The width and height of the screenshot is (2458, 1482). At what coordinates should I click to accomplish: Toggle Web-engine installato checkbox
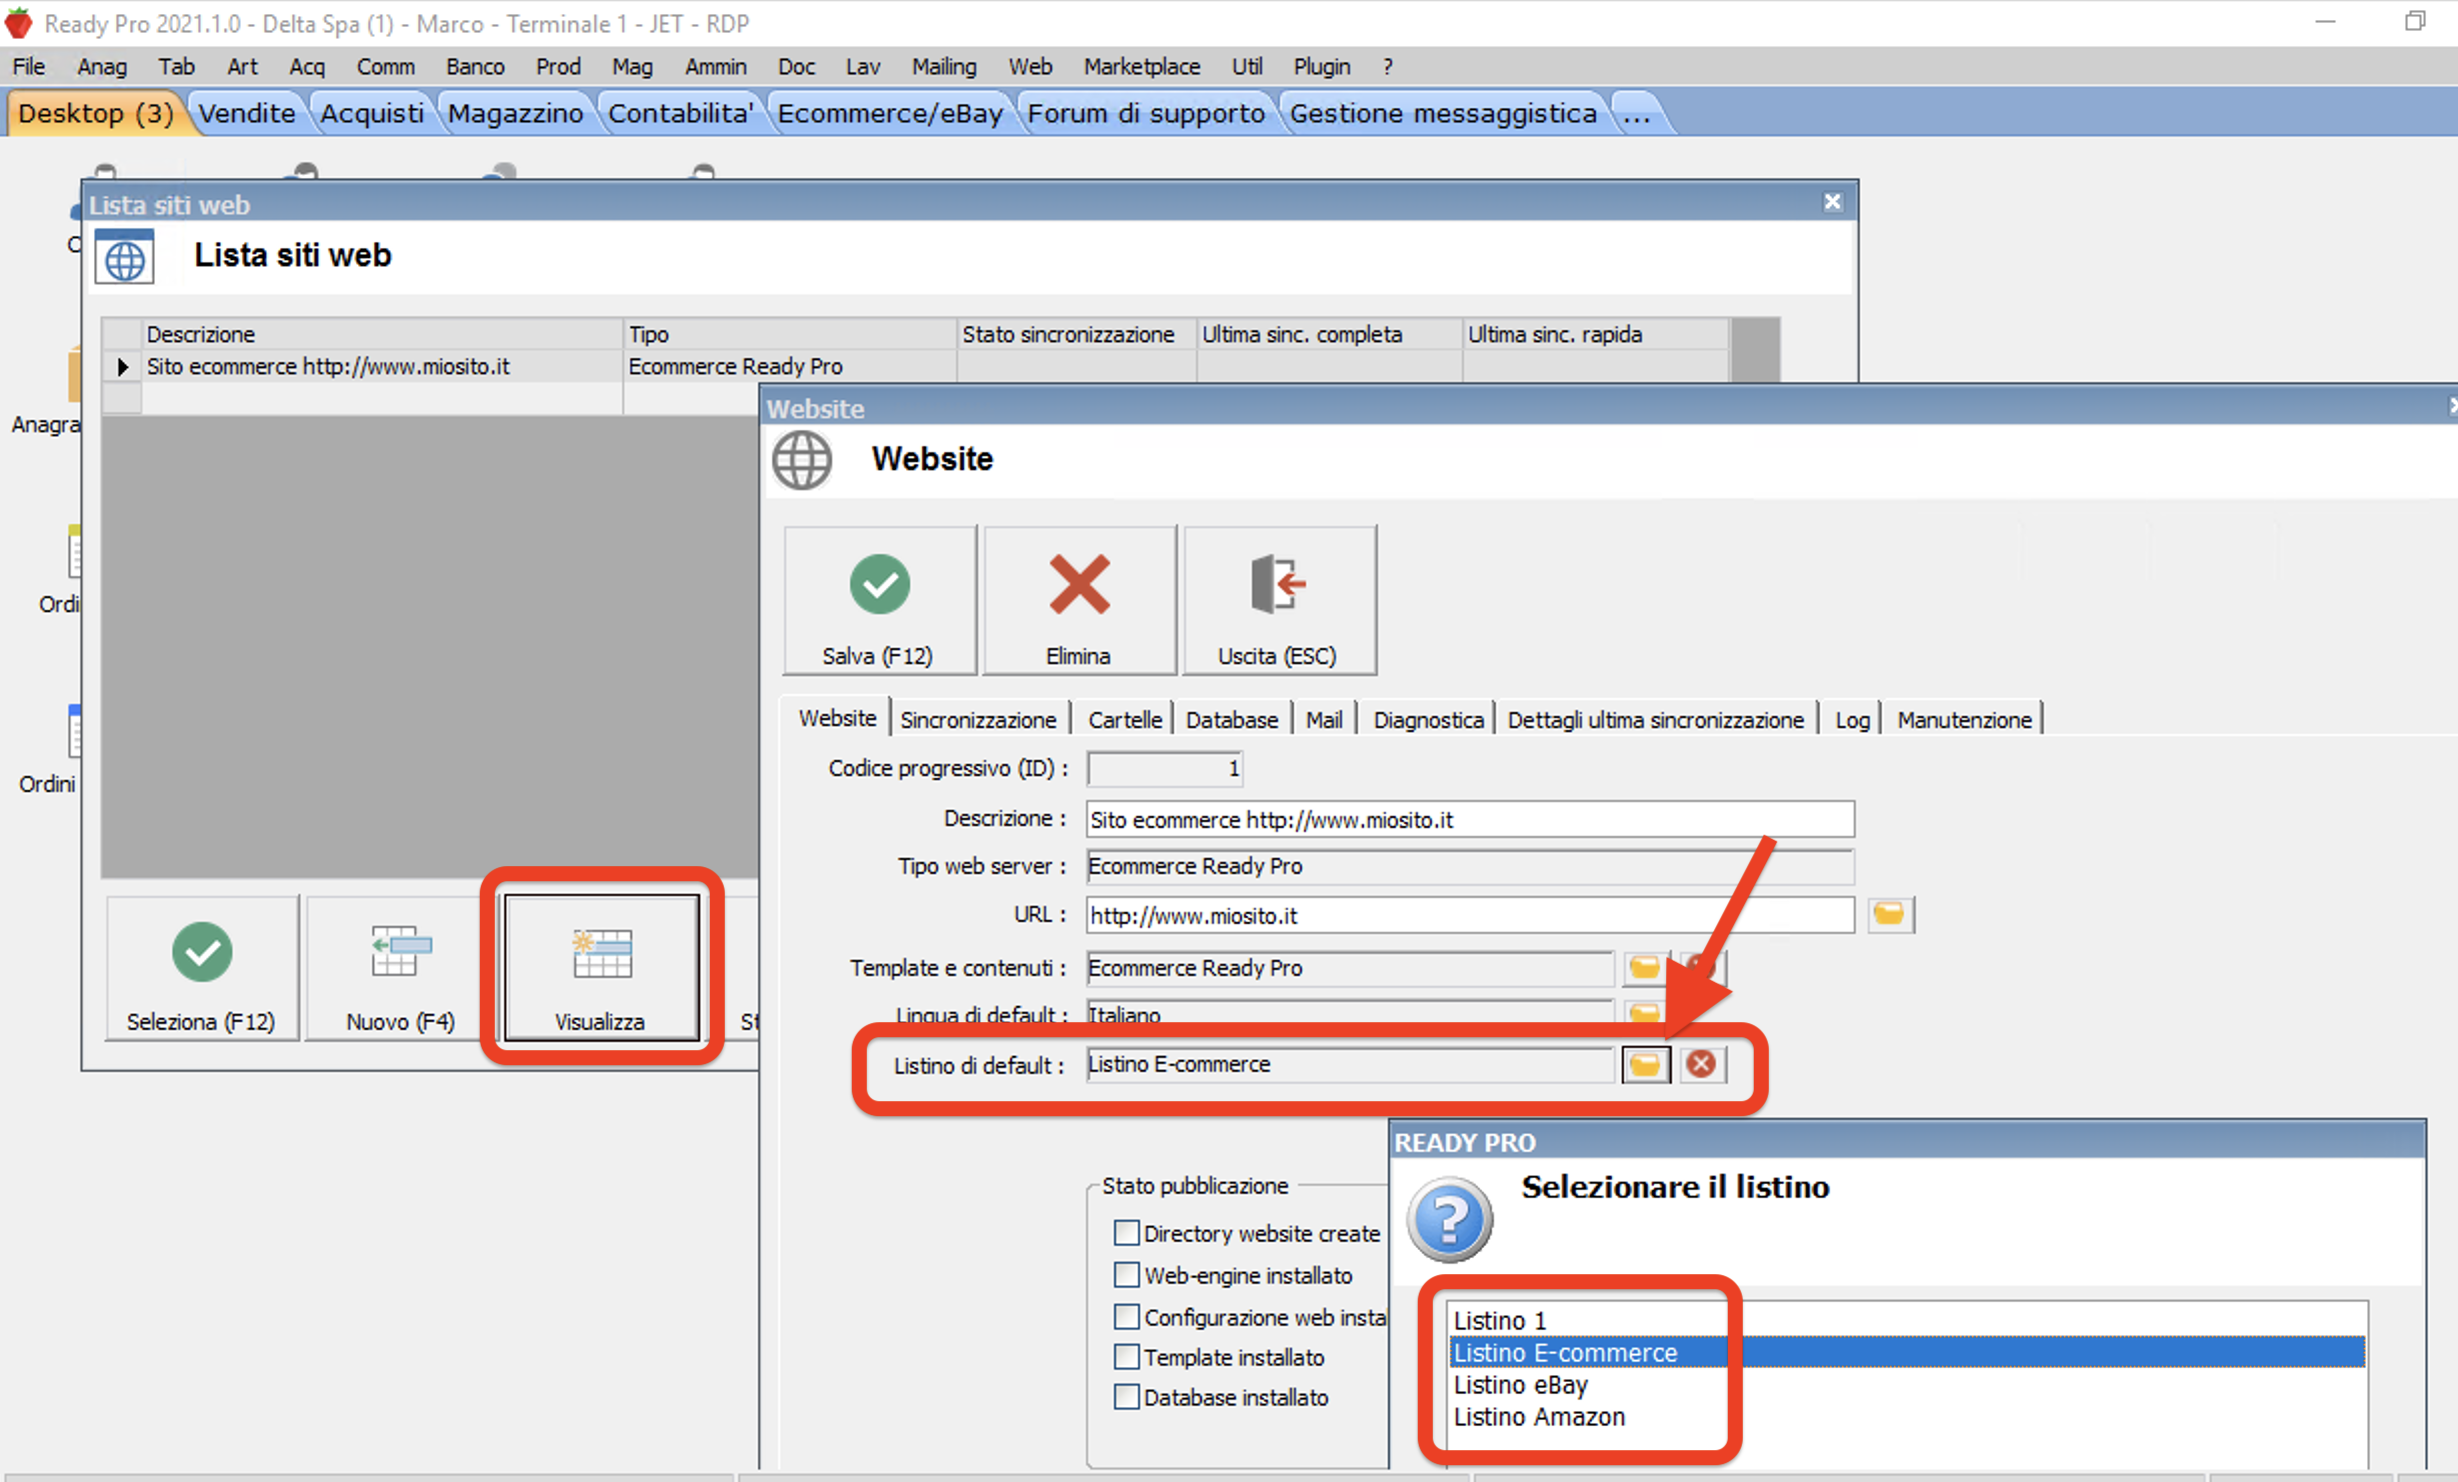(1126, 1274)
